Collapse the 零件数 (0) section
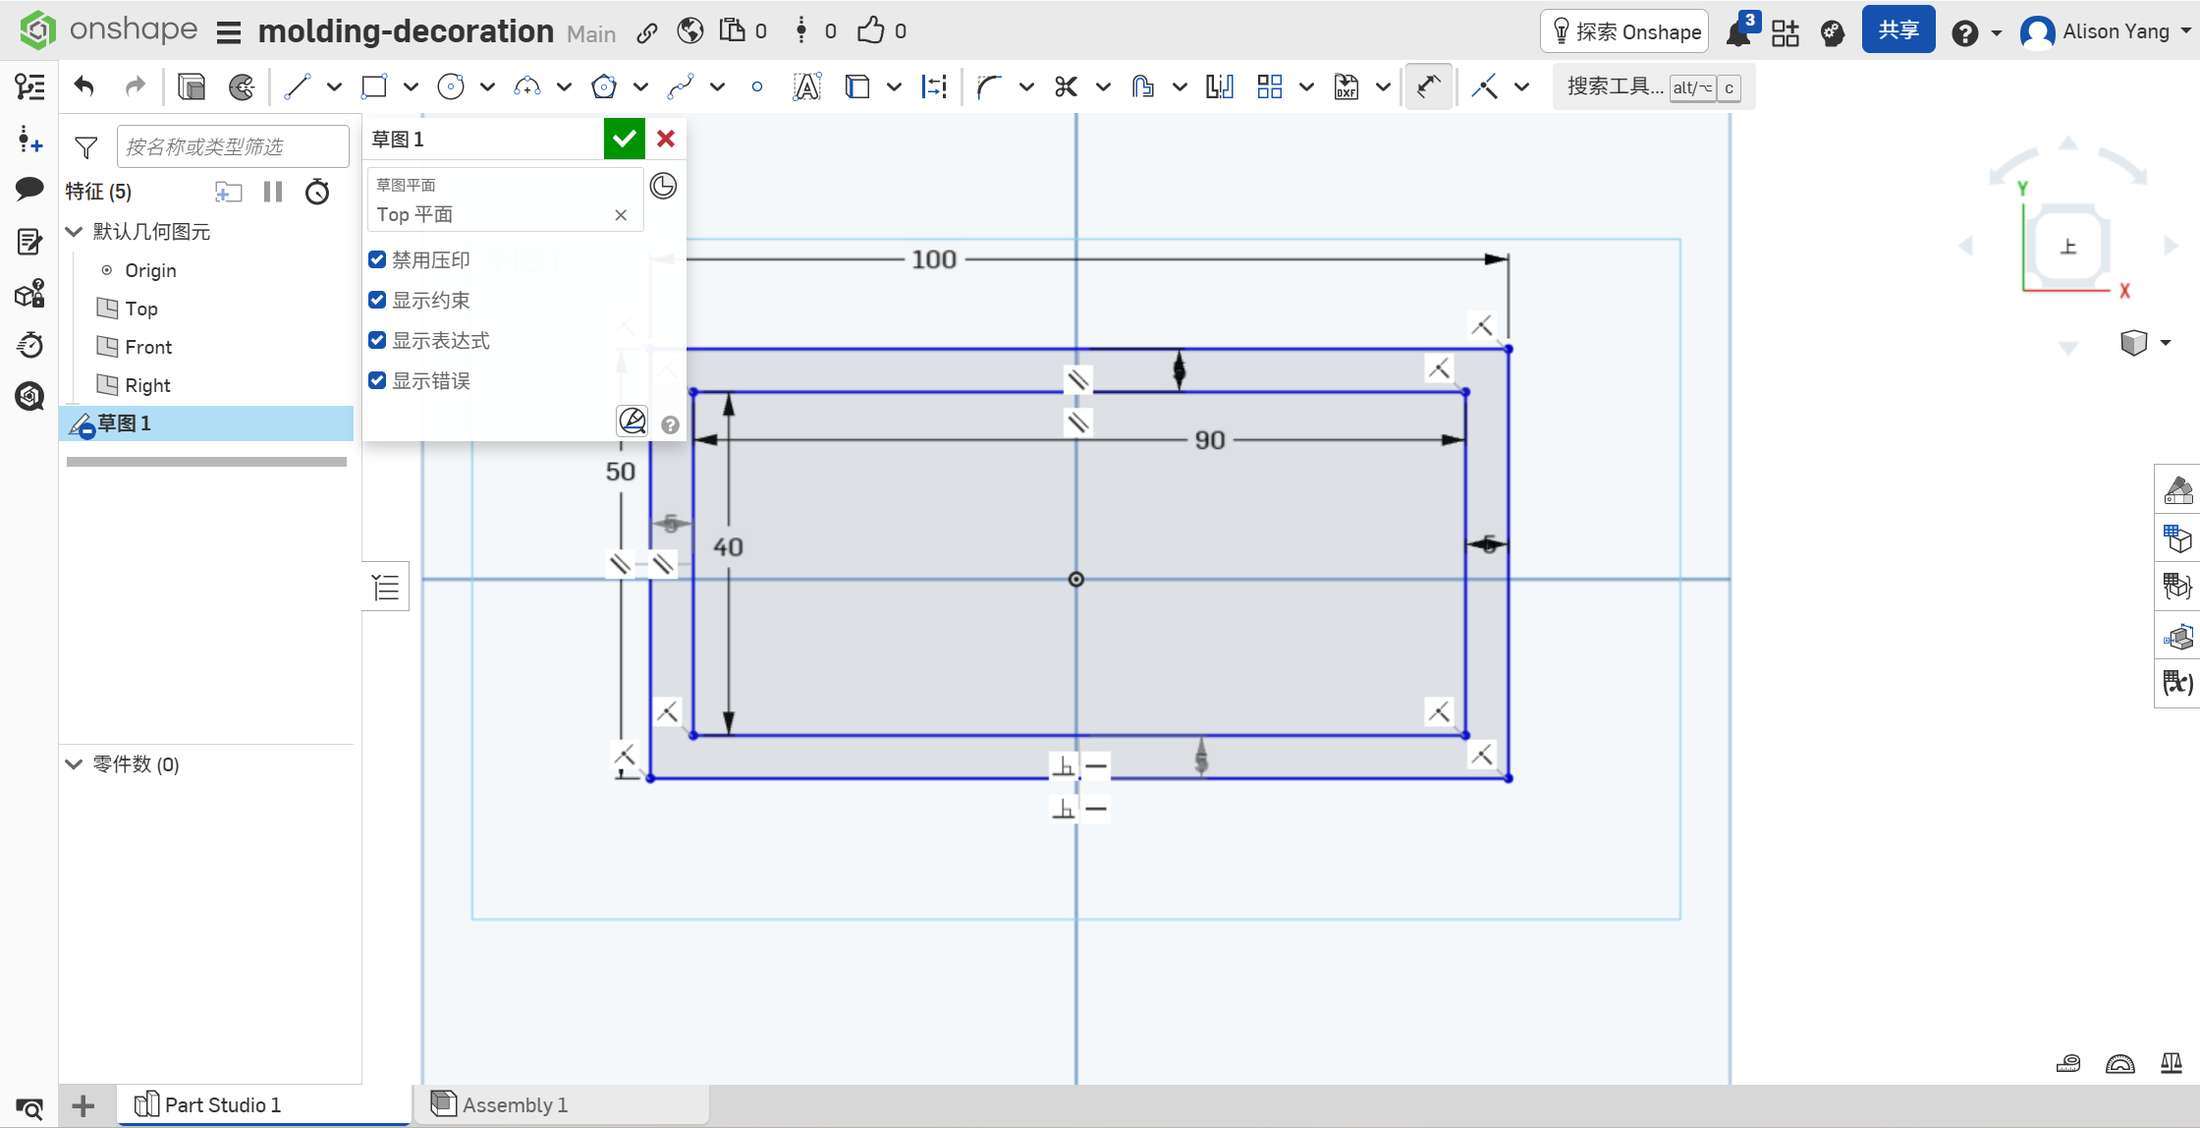The height and width of the screenshot is (1128, 2200). [74, 764]
